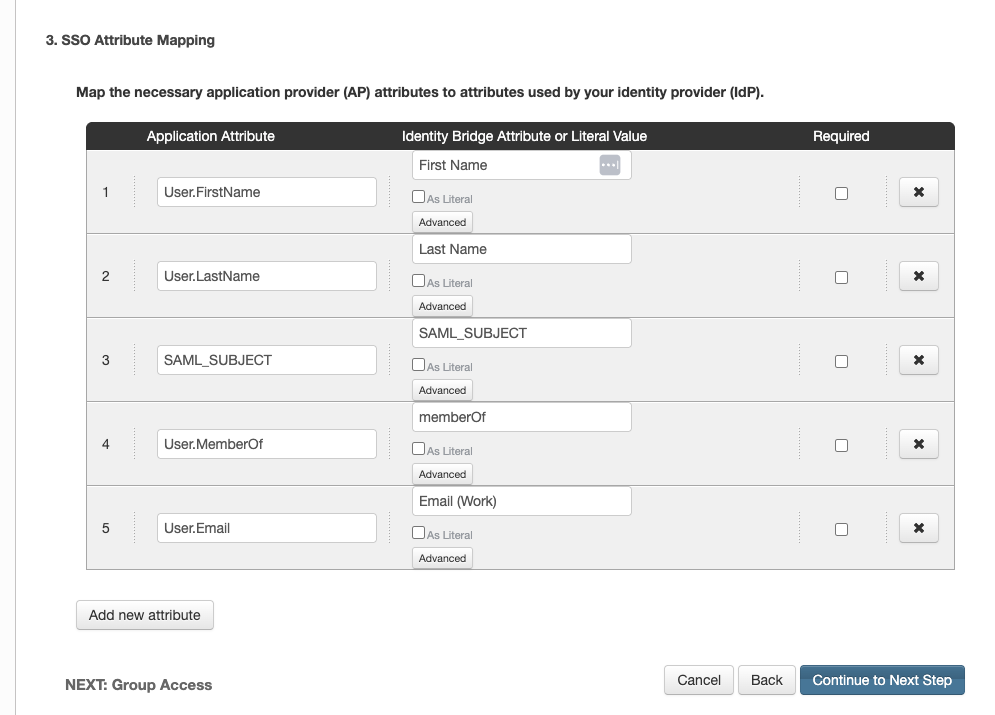Tick Required checkbox for User.MemberOf
Viewport: 995px width, 715px height.
[841, 445]
